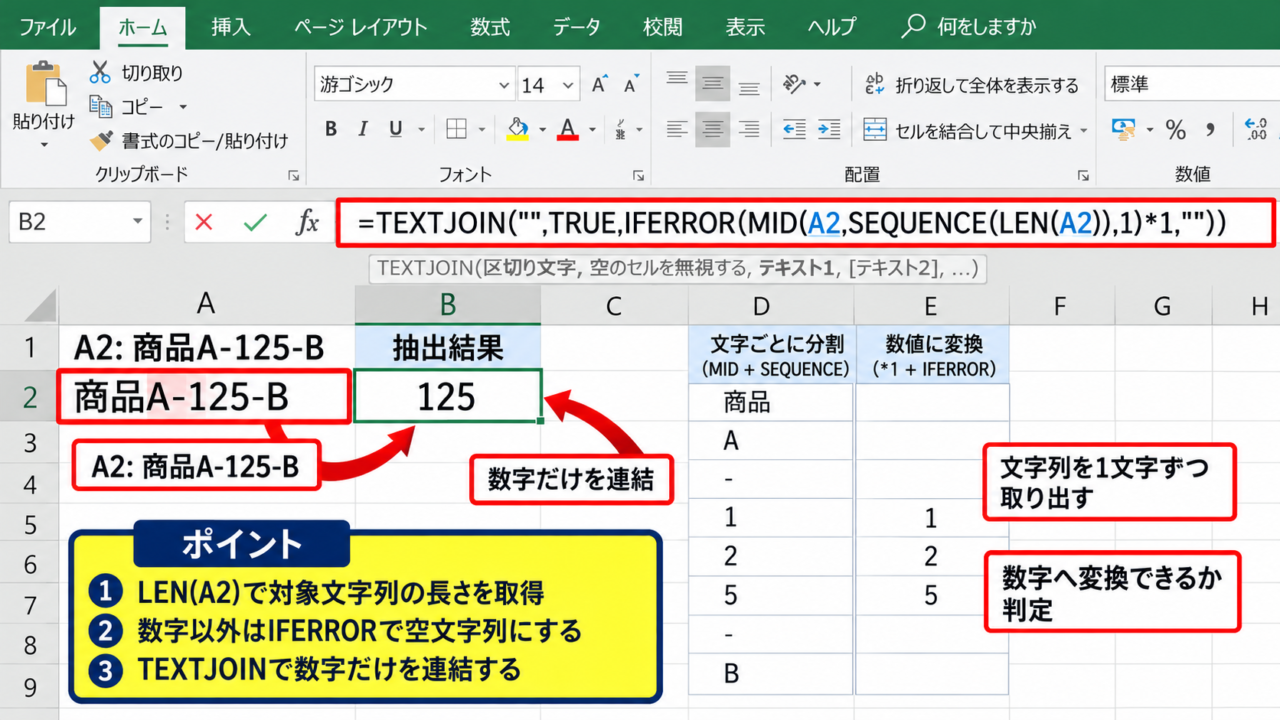Open the font size 14 dropdown
This screenshot has height=720, width=1280.
568,85
